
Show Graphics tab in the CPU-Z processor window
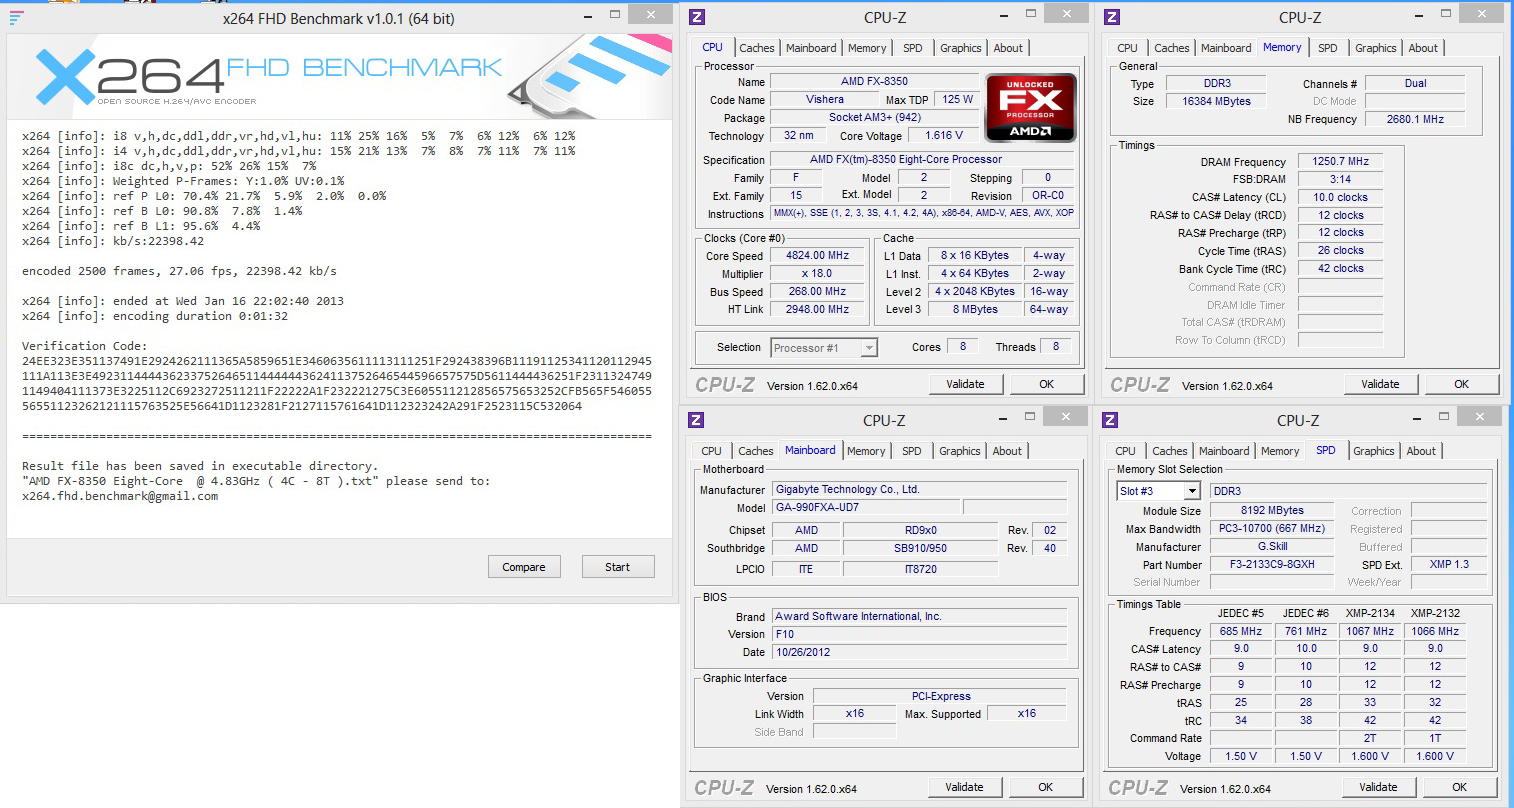coord(961,48)
